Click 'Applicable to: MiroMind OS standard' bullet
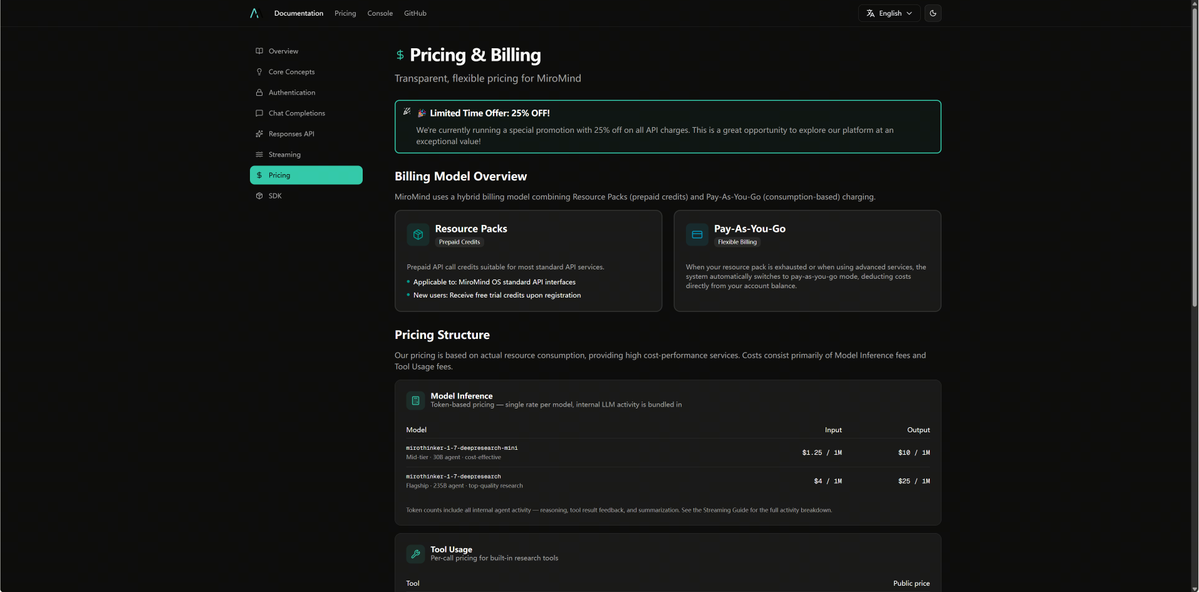 pos(495,282)
